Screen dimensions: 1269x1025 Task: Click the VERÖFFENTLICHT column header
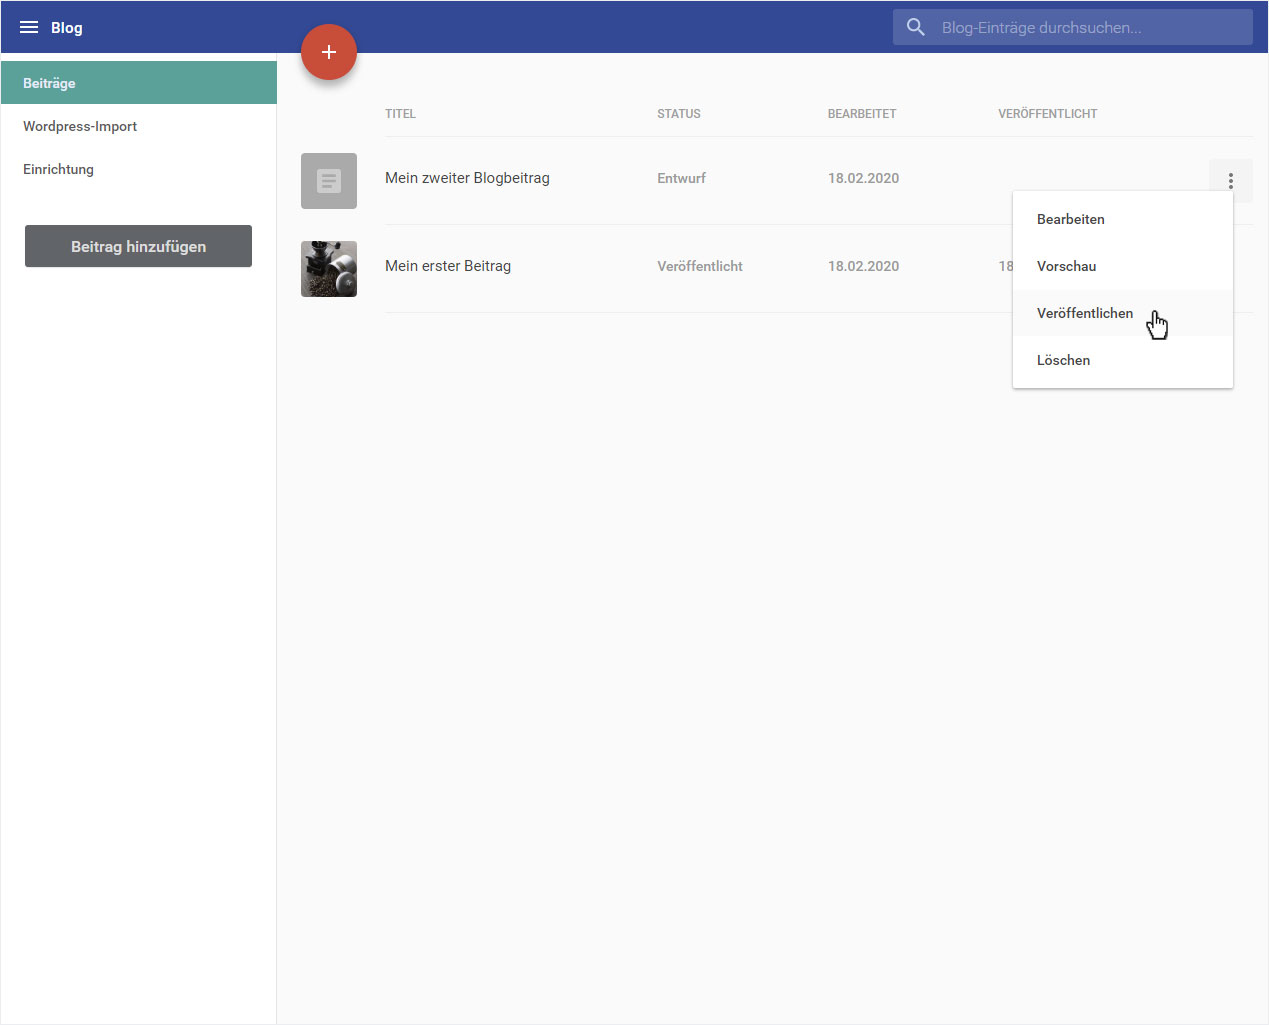[x=1047, y=114]
